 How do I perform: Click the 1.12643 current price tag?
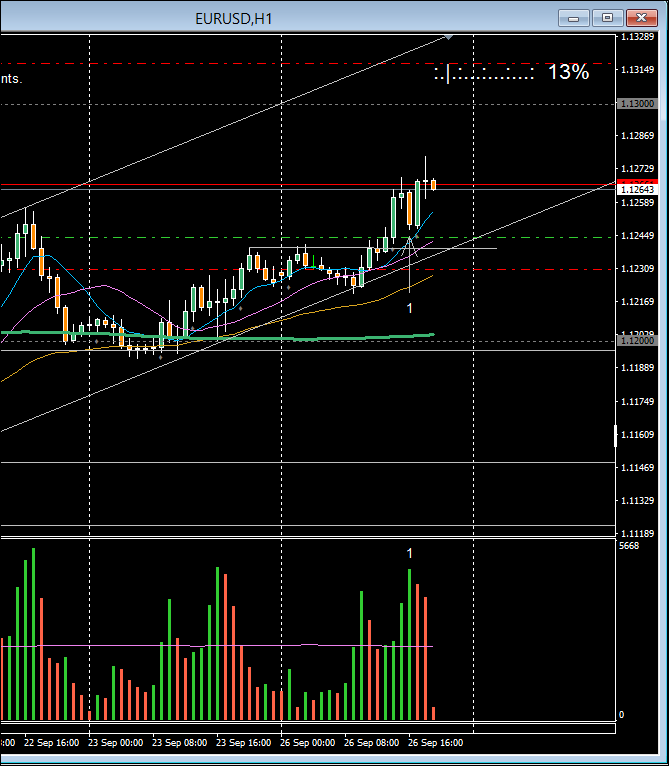637,189
